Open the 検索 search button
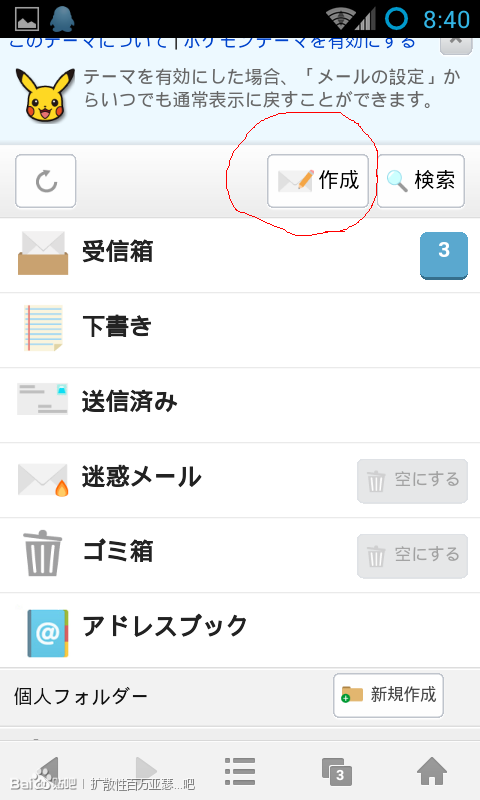Viewport: 480px width, 800px height. 421,181
